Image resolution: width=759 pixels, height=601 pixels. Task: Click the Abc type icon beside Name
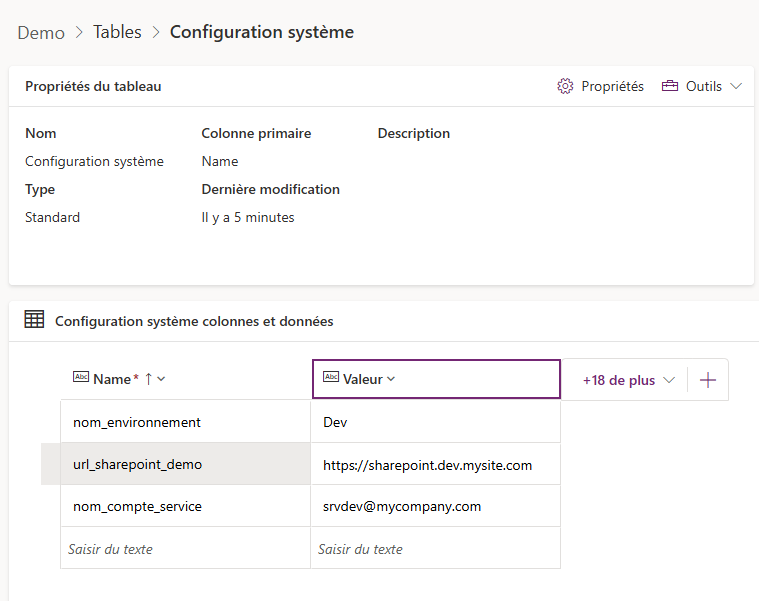81,377
